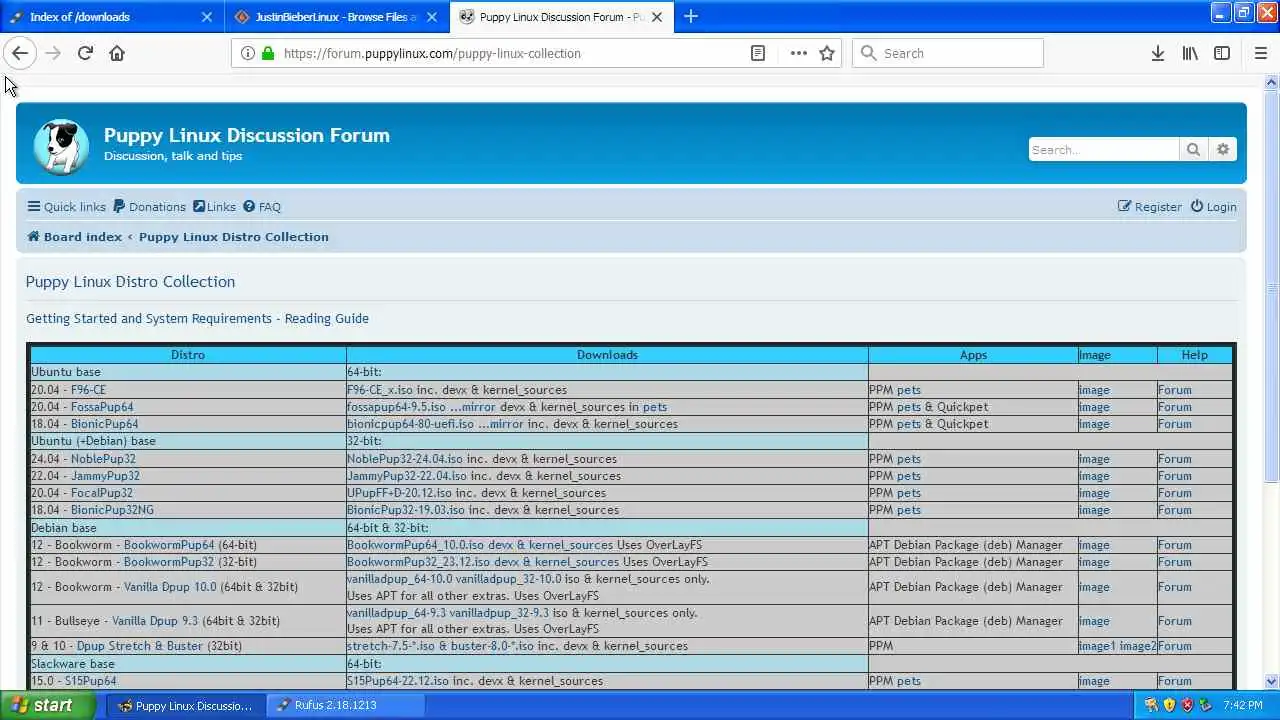Open the Forum link in F96-CE row
Screen dimensions: 1280x720
pos(1175,390)
